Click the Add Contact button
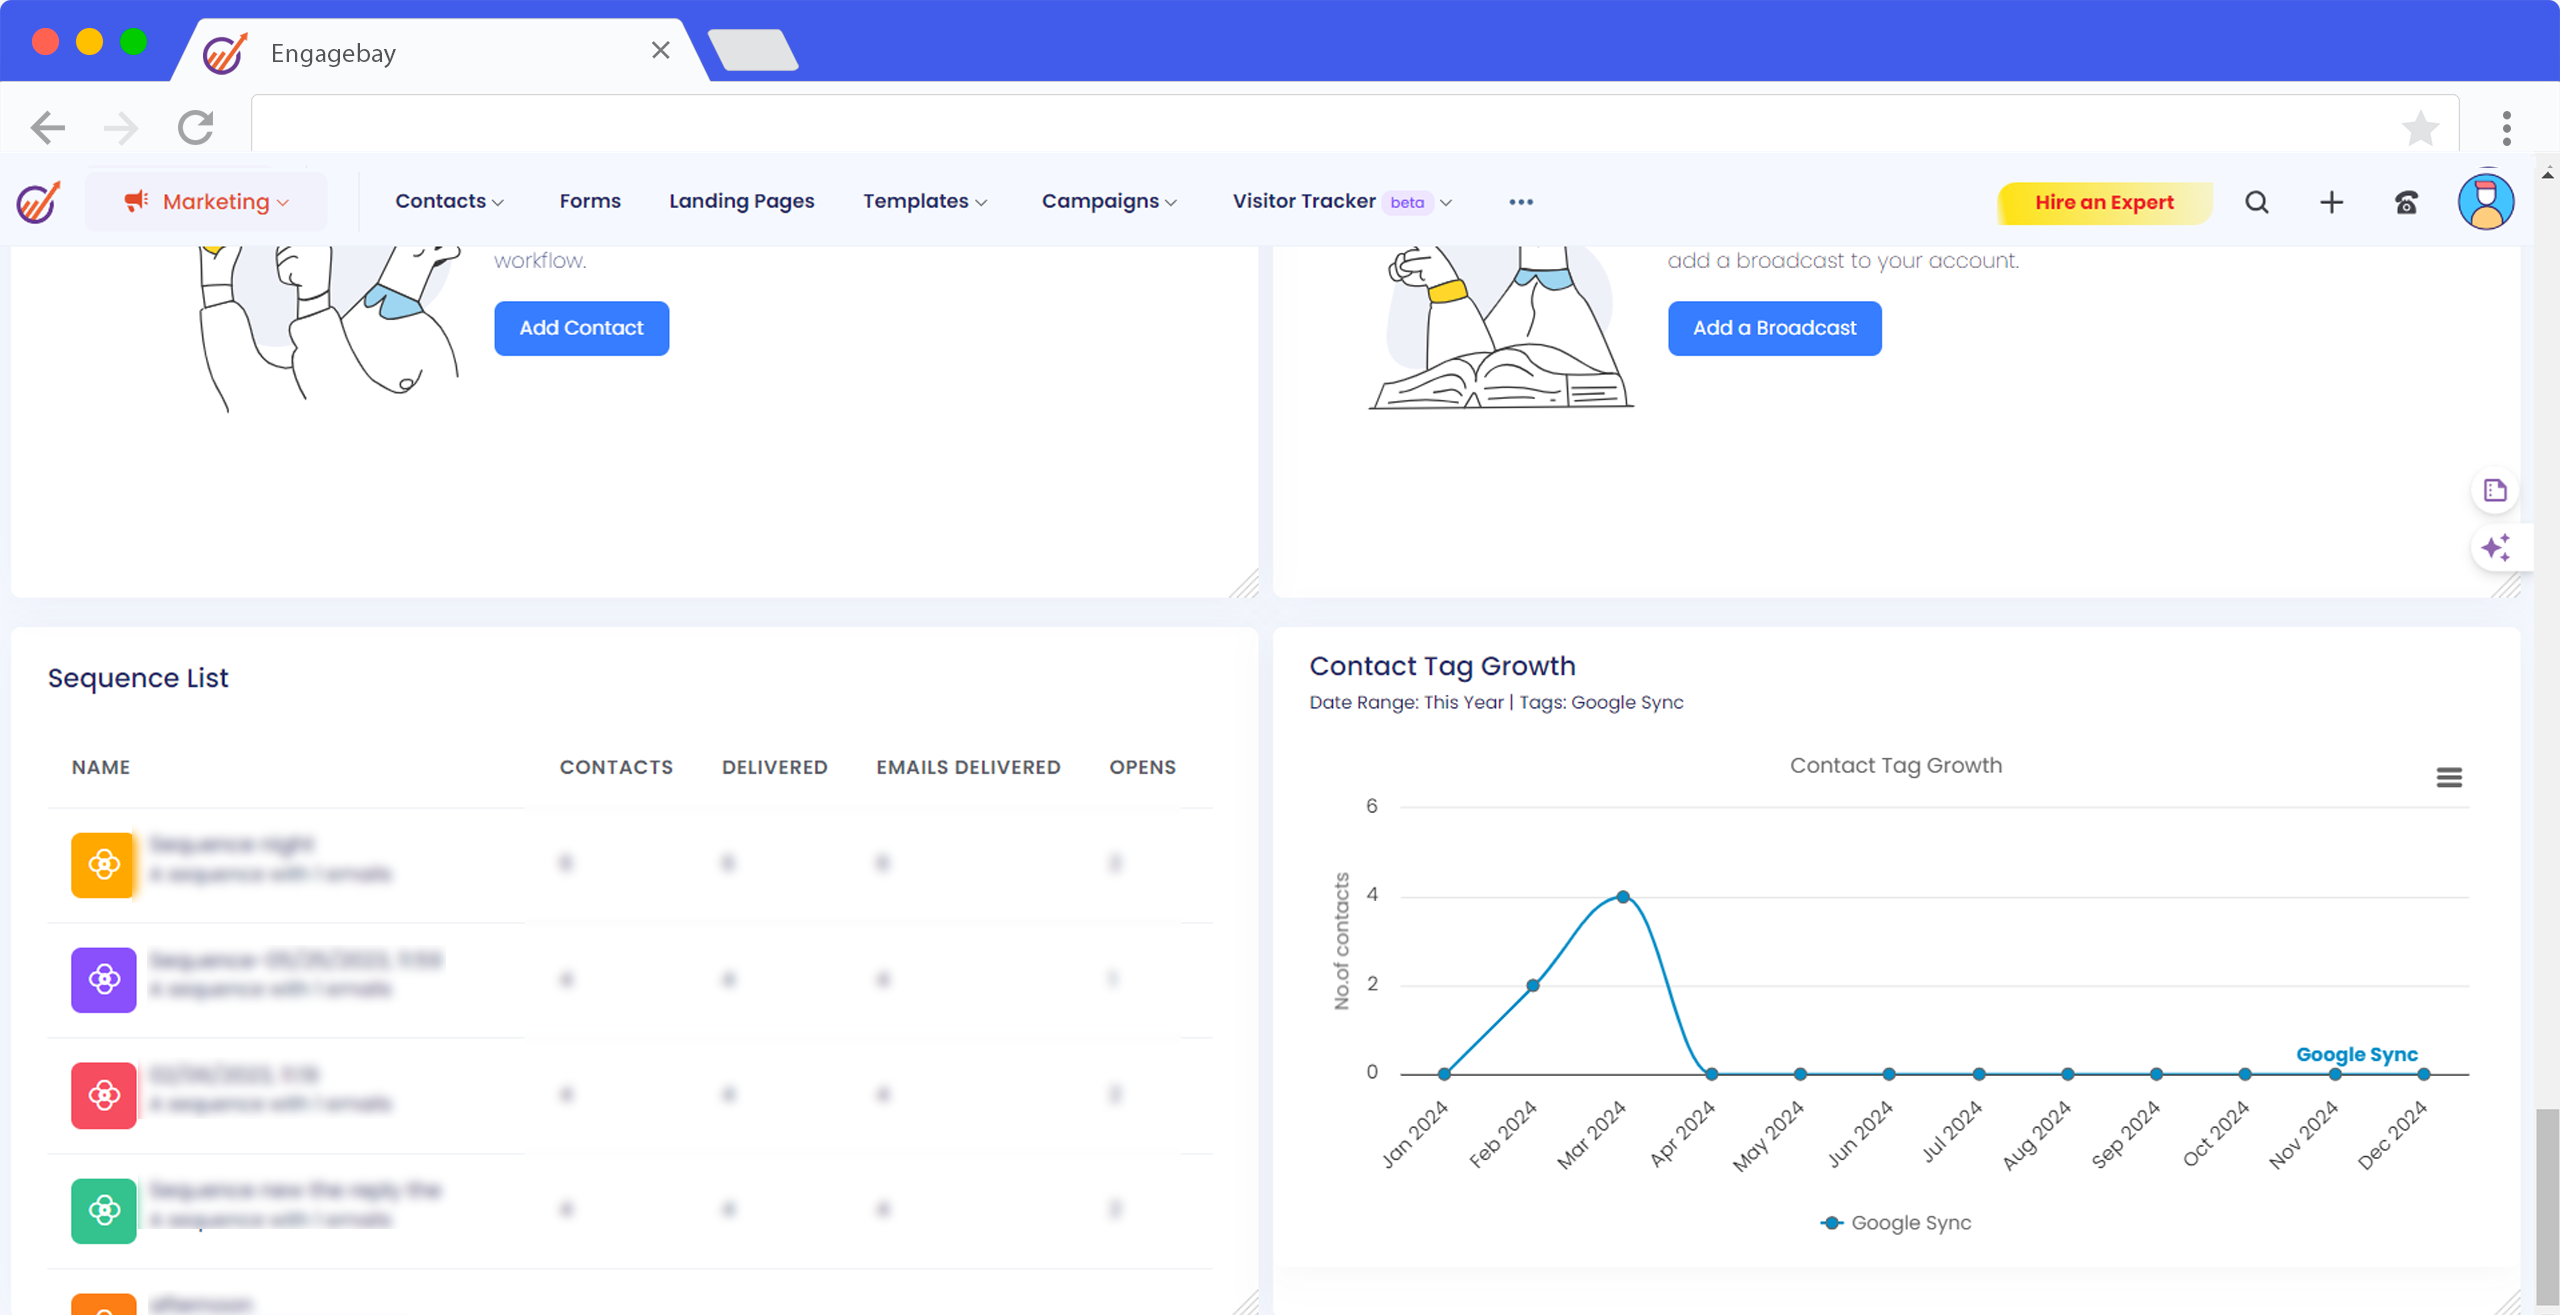2560x1315 pixels. 581,328
